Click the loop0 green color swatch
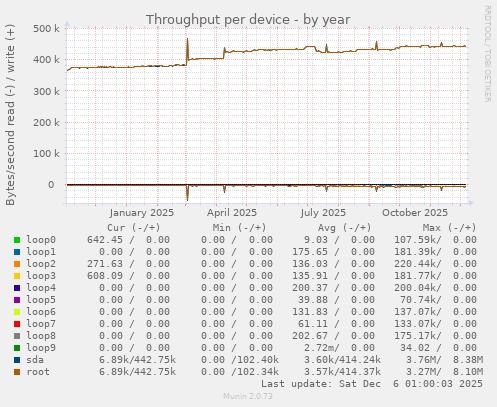Image resolution: width=497 pixels, height=407 pixels. point(17,240)
